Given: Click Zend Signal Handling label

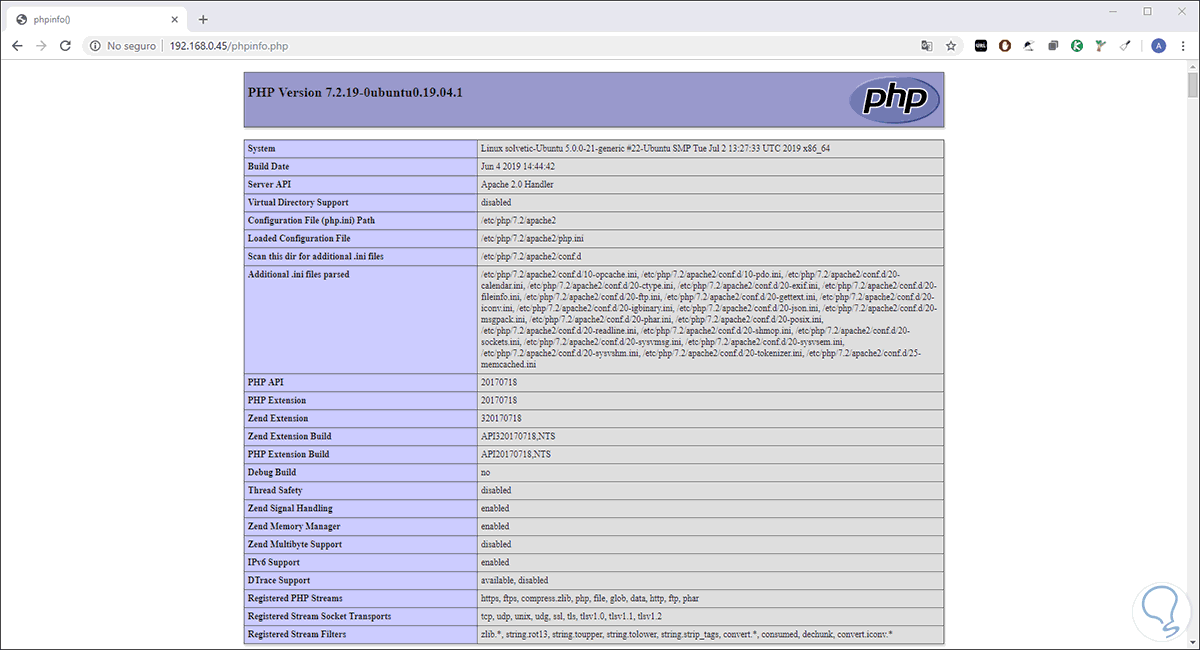Looking at the screenshot, I should 290,508.
